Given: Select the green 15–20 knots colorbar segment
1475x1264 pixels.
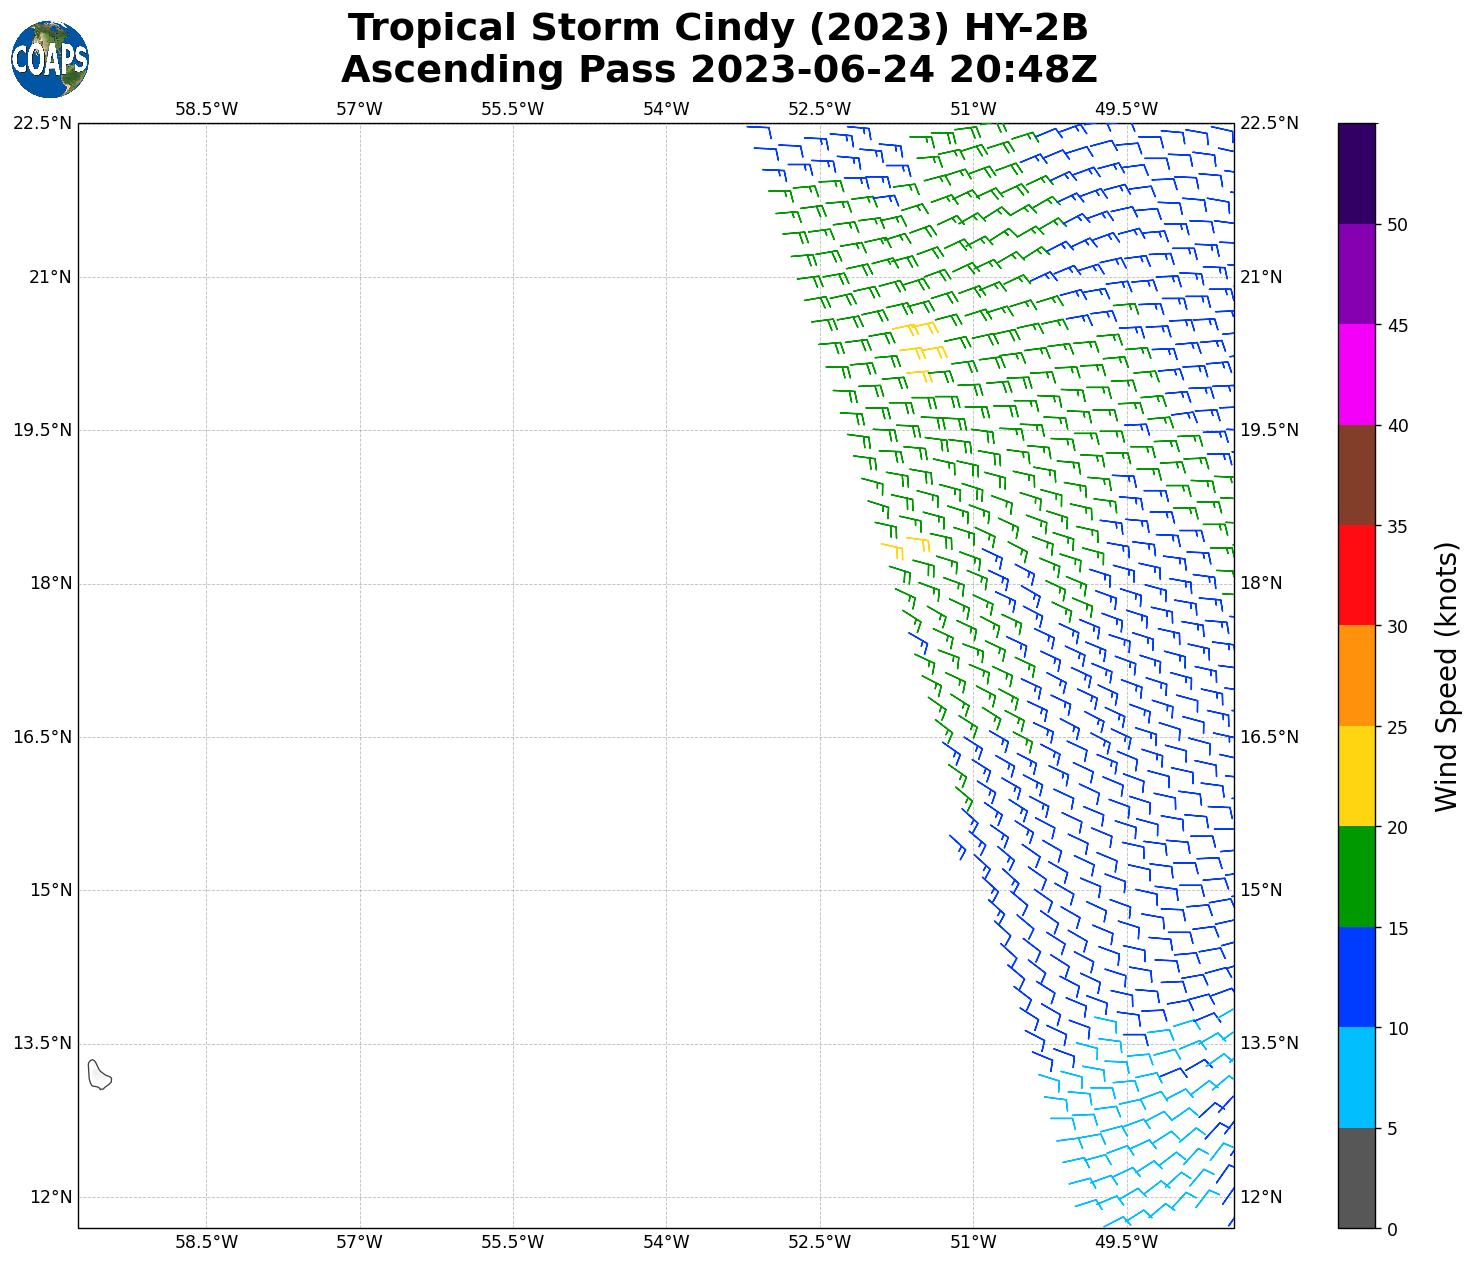Looking at the screenshot, I should click(x=1357, y=877).
